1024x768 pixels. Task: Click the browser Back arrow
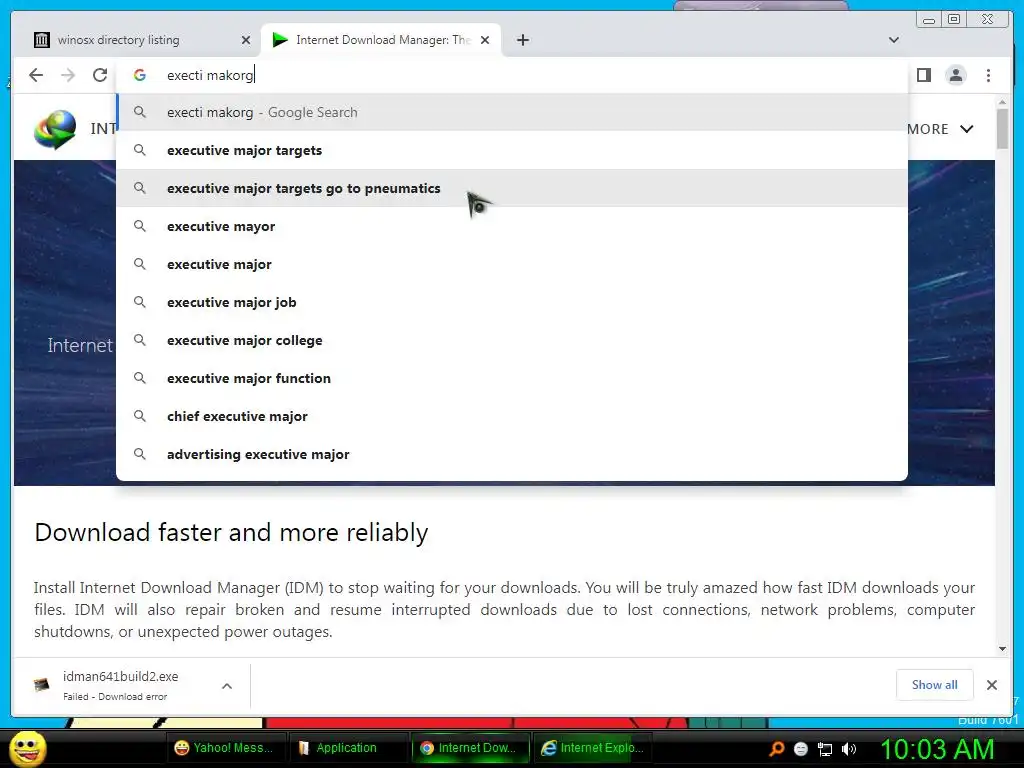pos(36,75)
